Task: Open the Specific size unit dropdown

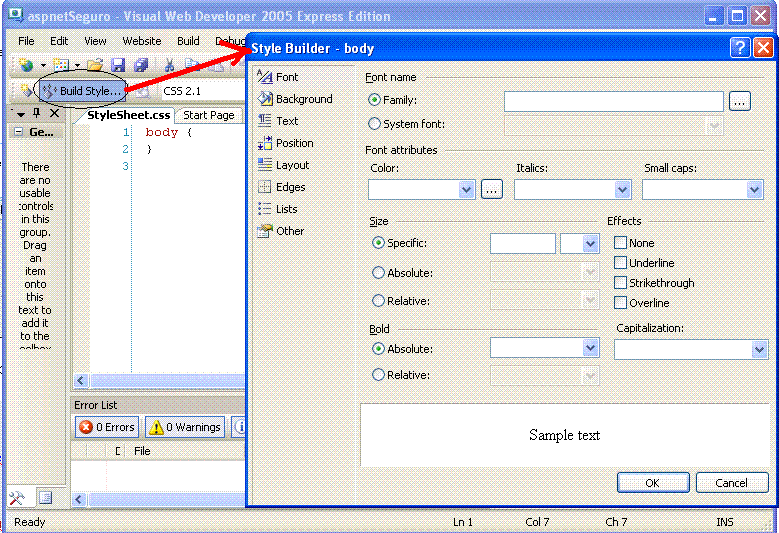Action: (x=590, y=243)
